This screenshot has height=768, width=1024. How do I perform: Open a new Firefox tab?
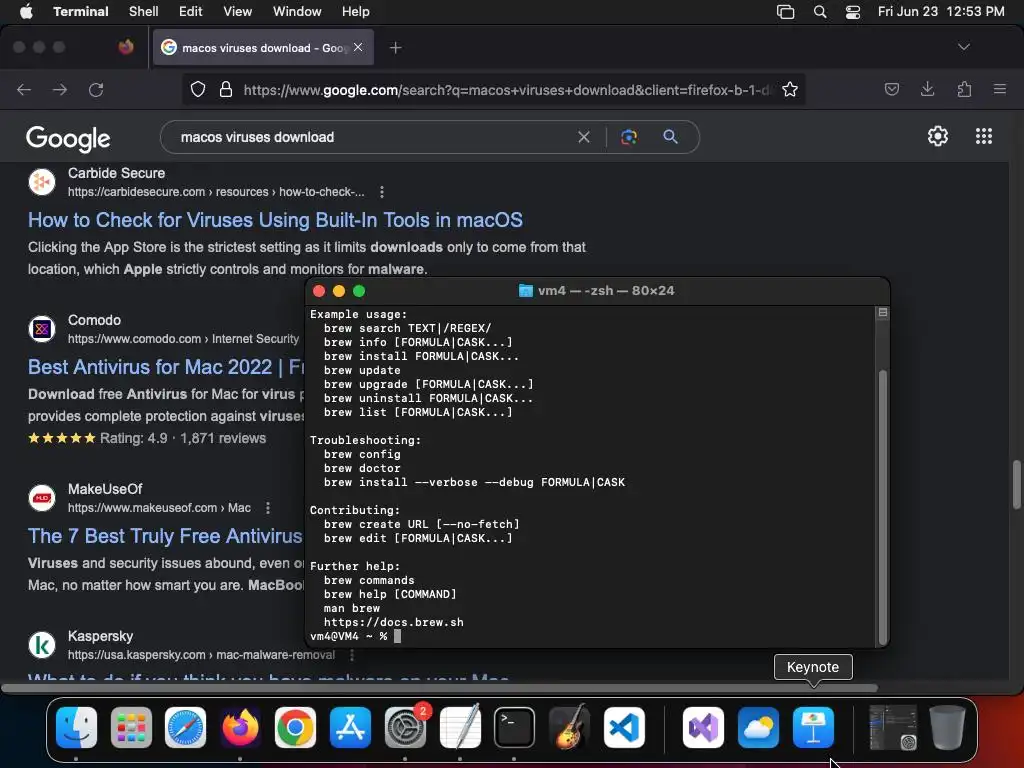point(395,48)
